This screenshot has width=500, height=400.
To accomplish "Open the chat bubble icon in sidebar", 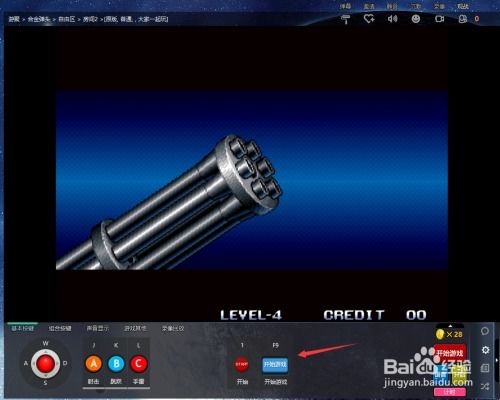I will pos(485,331).
